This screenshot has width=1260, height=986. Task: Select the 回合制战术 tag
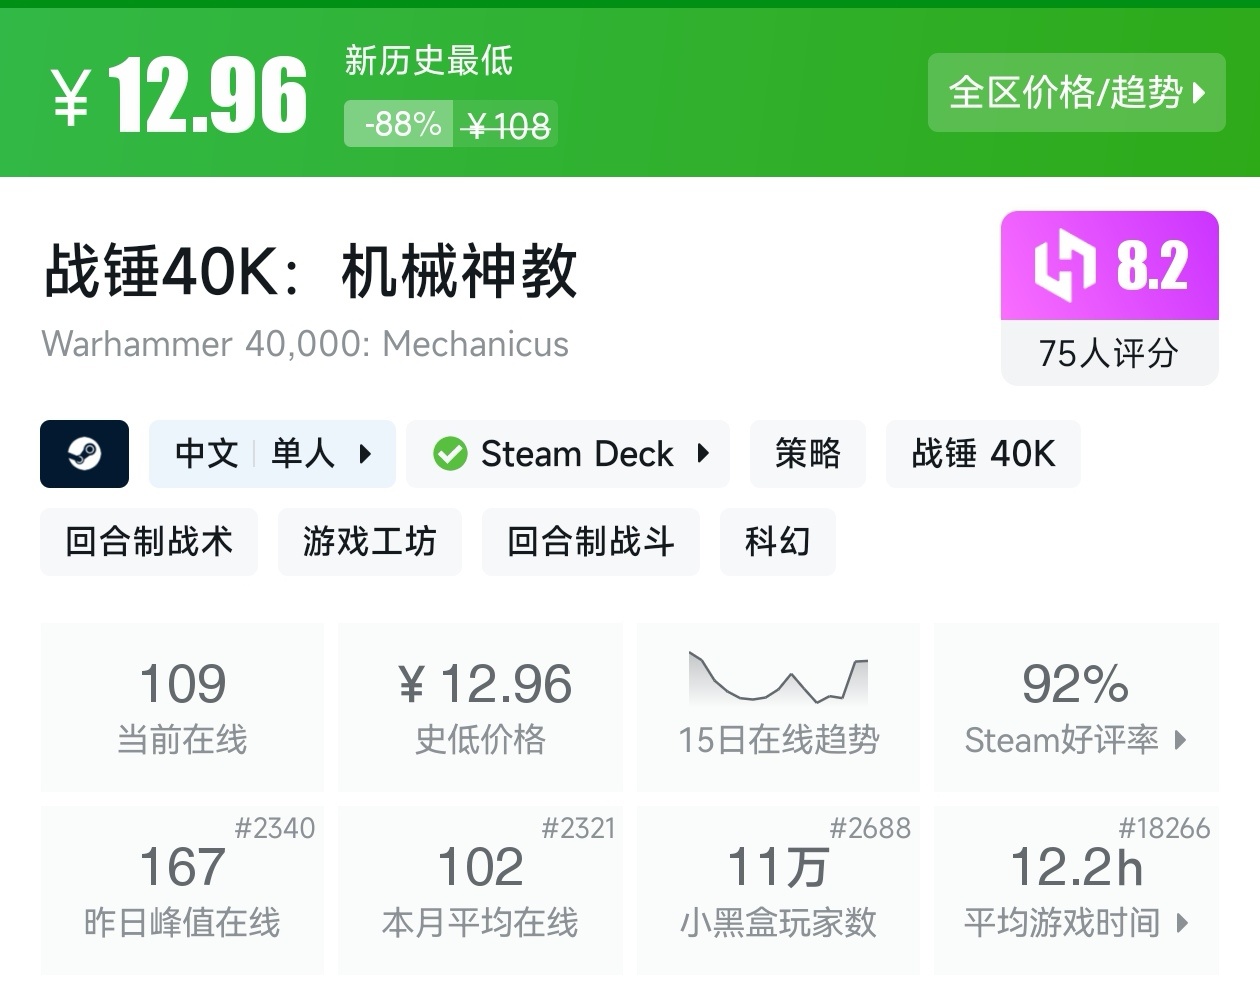[x=149, y=542]
